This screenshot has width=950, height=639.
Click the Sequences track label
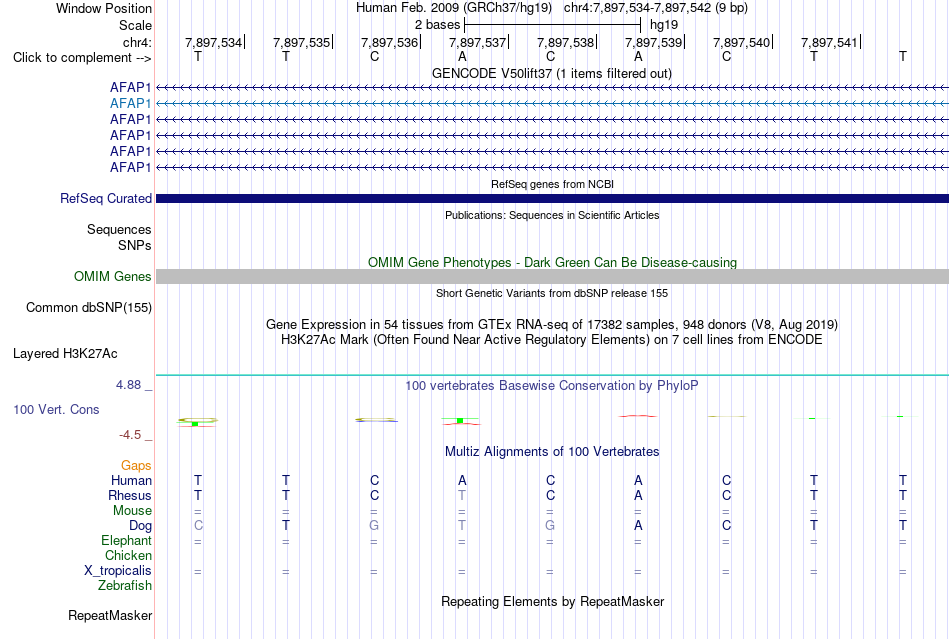tap(119, 230)
